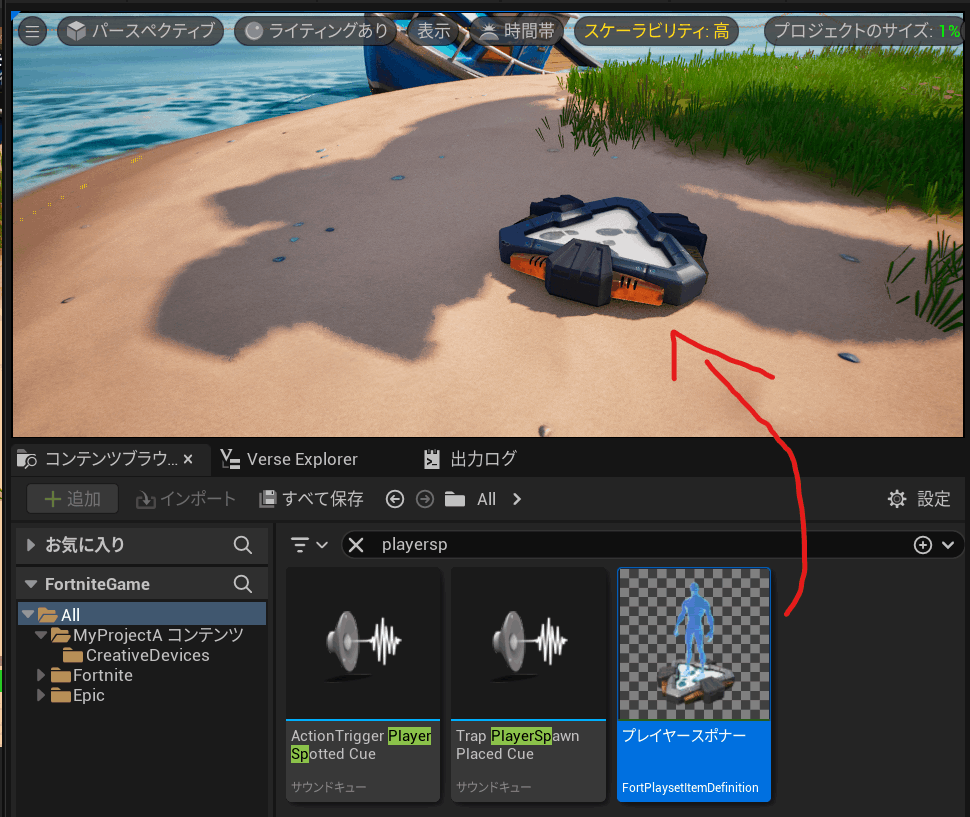
Task: Select the MyProjectA コンテンツ folder
Action: click(x=147, y=635)
